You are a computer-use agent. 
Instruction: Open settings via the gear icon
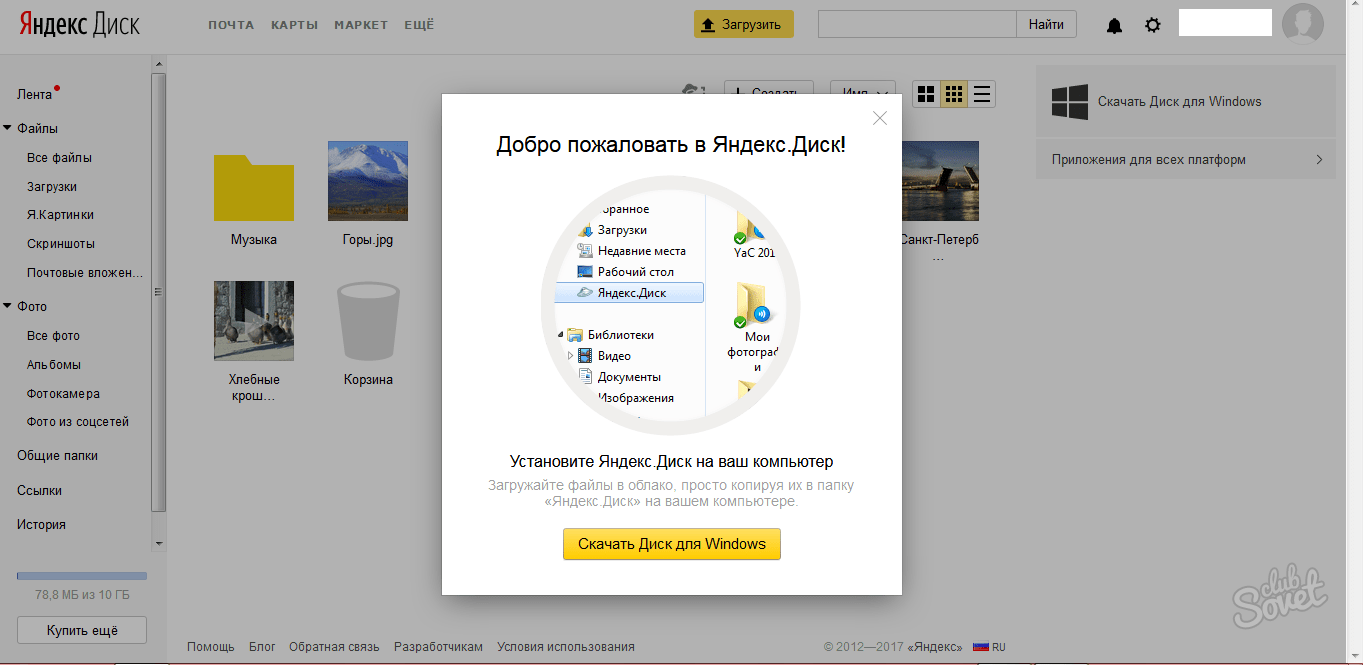tap(1153, 25)
